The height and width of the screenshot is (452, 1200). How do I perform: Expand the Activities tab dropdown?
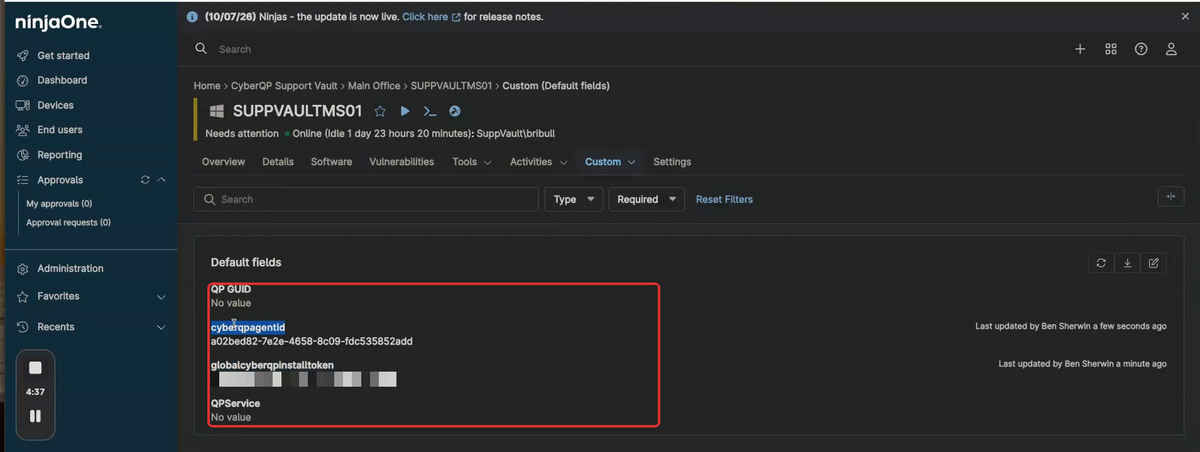point(539,162)
